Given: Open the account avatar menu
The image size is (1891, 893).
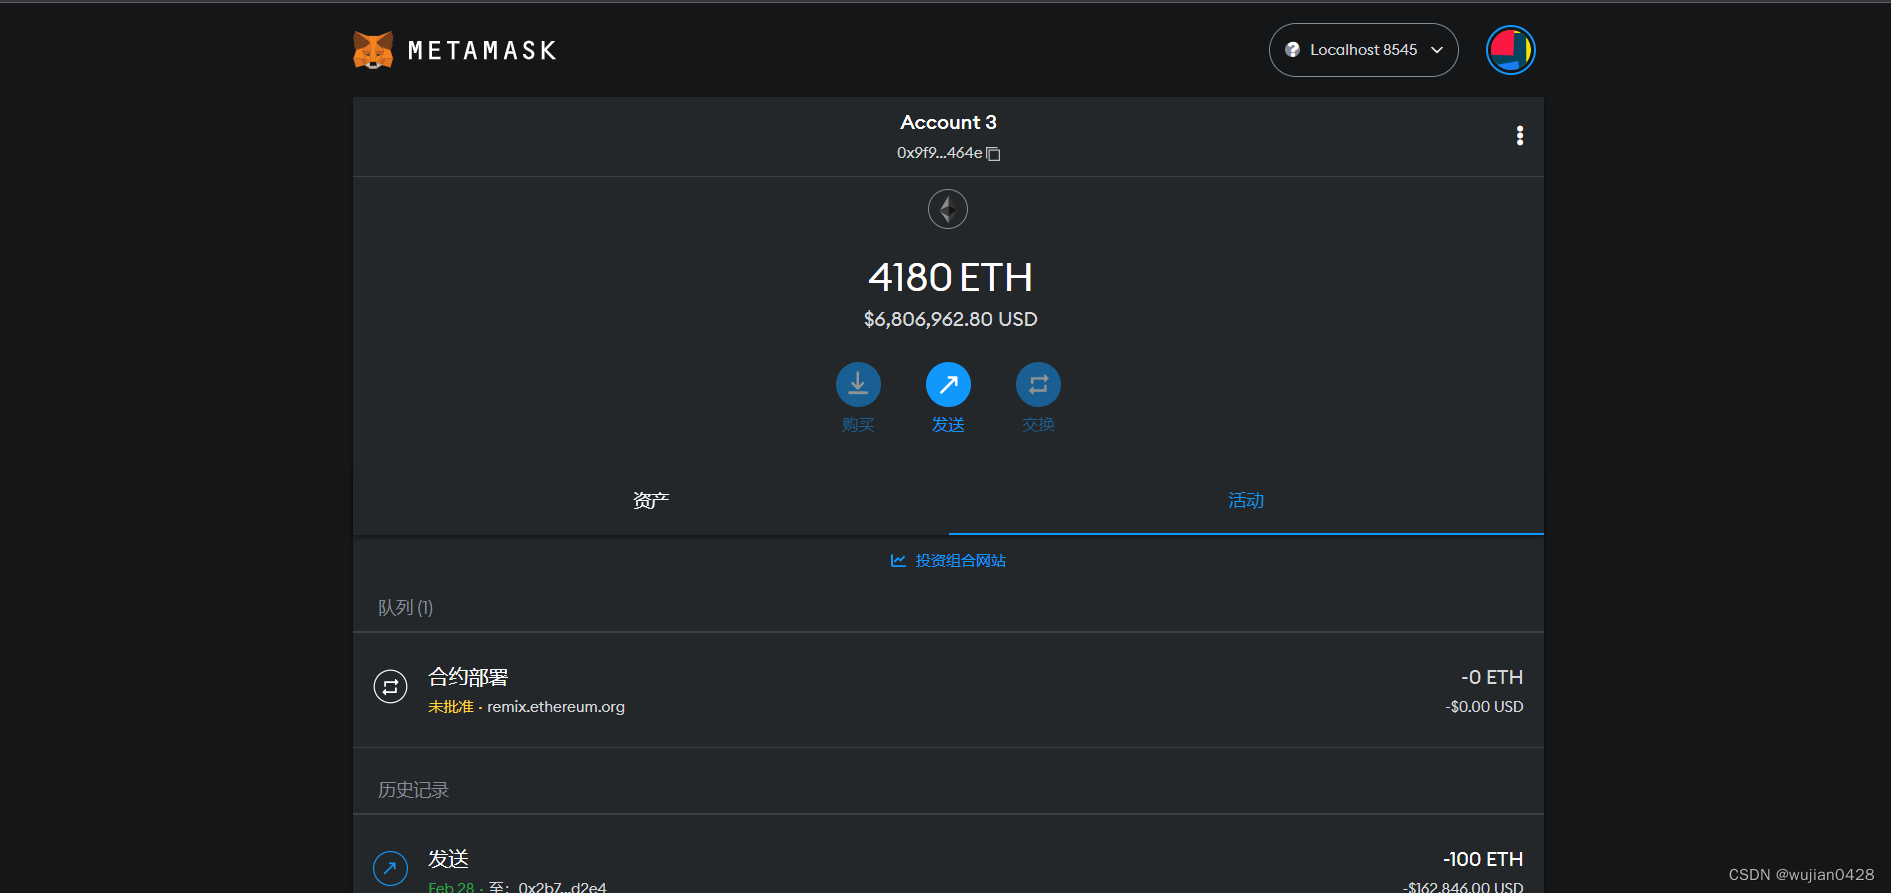Looking at the screenshot, I should point(1510,50).
